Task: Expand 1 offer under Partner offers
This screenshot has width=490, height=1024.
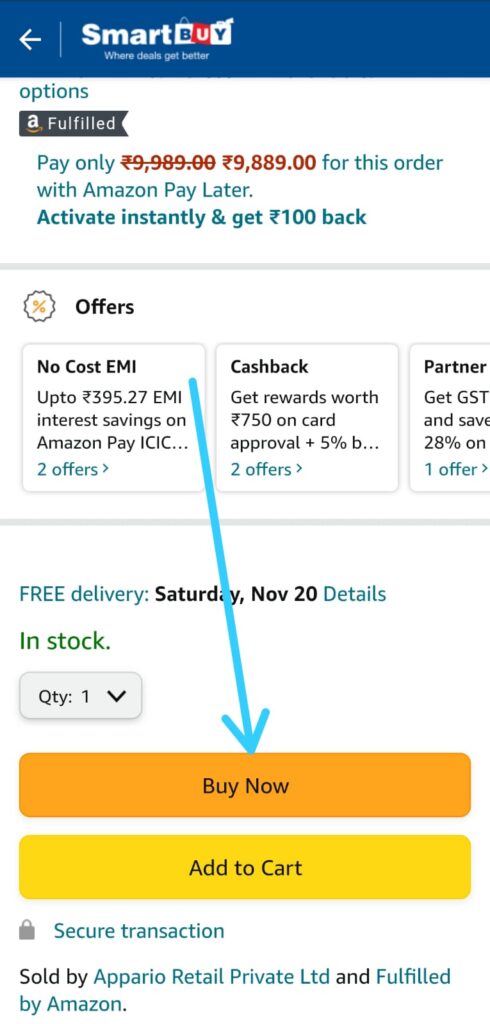Action: coord(456,451)
